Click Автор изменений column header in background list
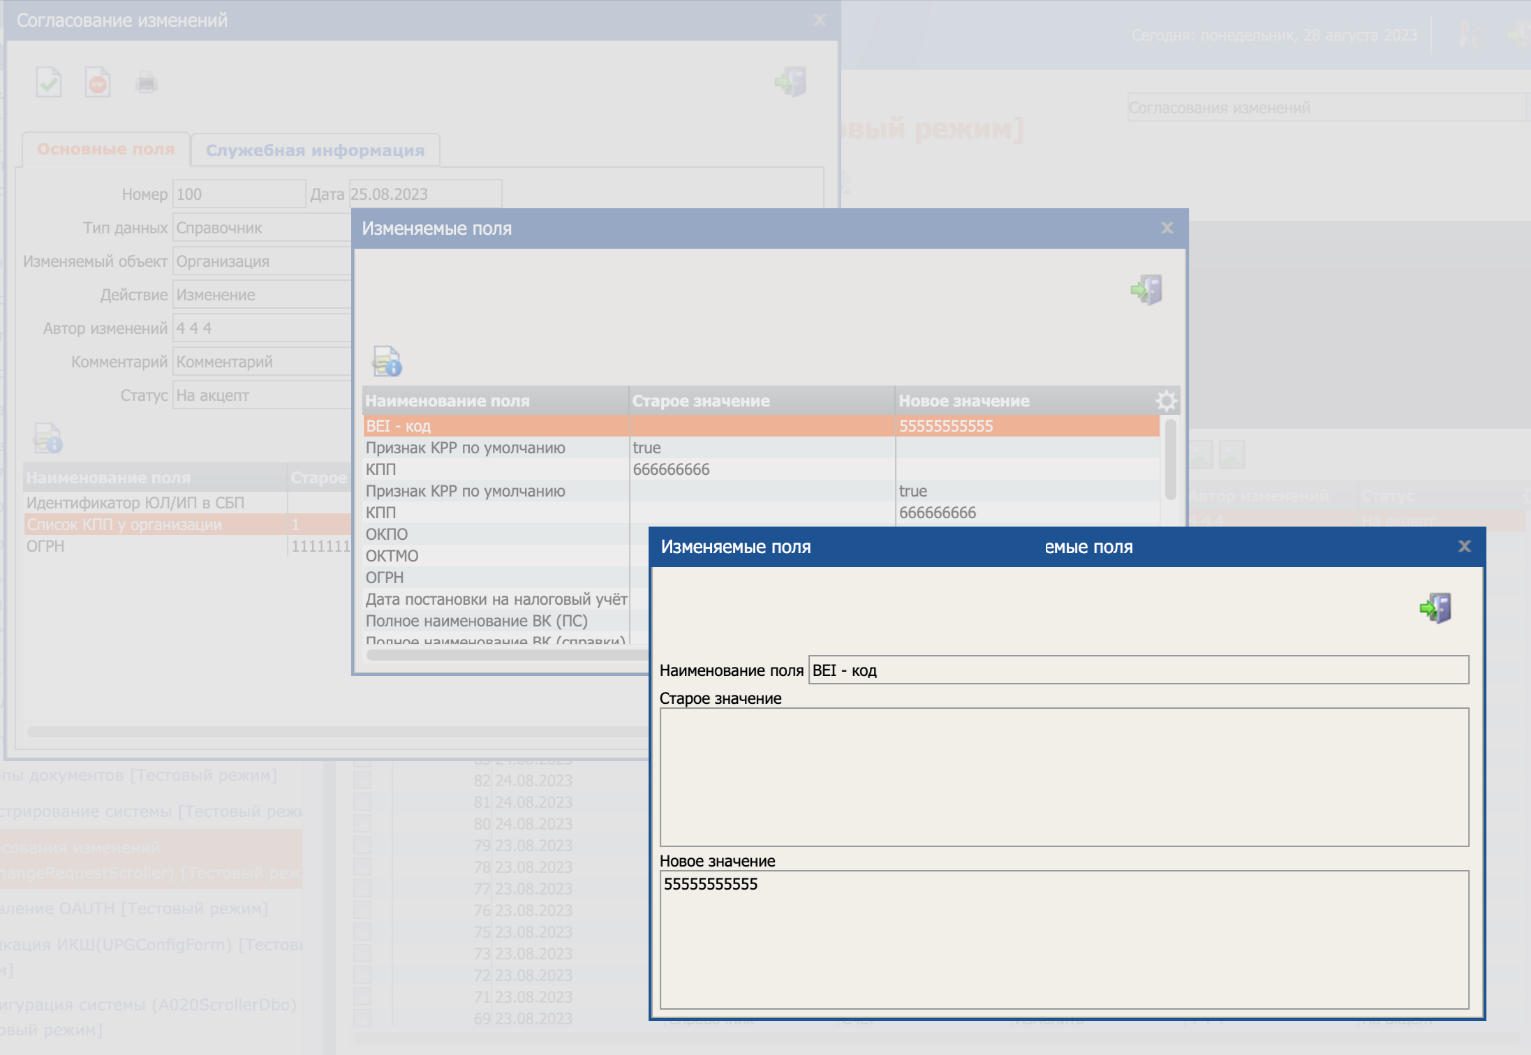This screenshot has width=1531, height=1055. (1273, 496)
